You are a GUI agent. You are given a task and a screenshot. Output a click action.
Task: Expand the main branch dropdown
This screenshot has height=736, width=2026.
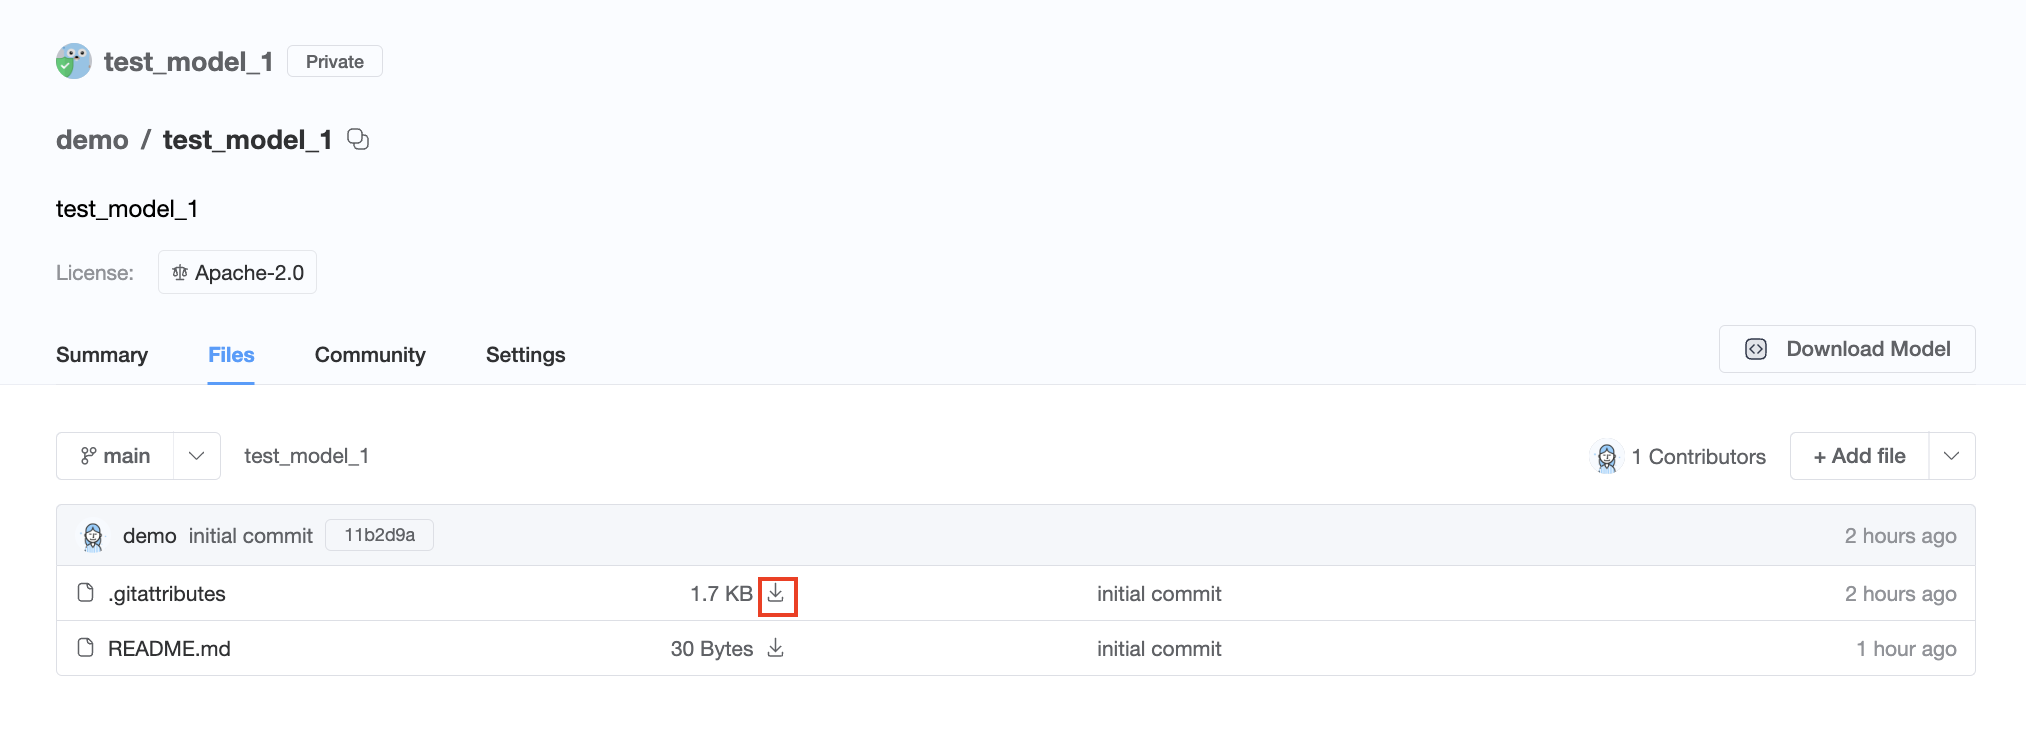click(197, 456)
